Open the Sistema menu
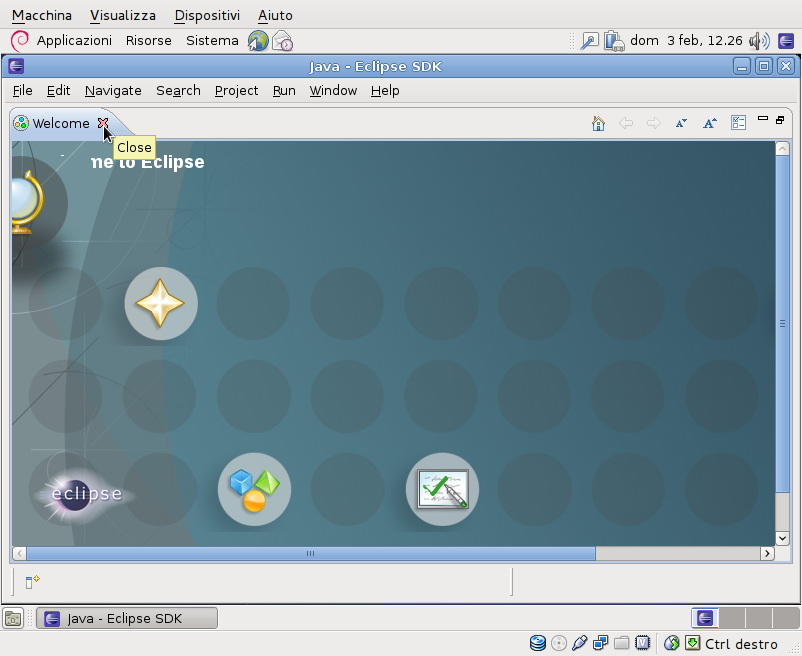The height and width of the screenshot is (656, 802). tap(212, 40)
